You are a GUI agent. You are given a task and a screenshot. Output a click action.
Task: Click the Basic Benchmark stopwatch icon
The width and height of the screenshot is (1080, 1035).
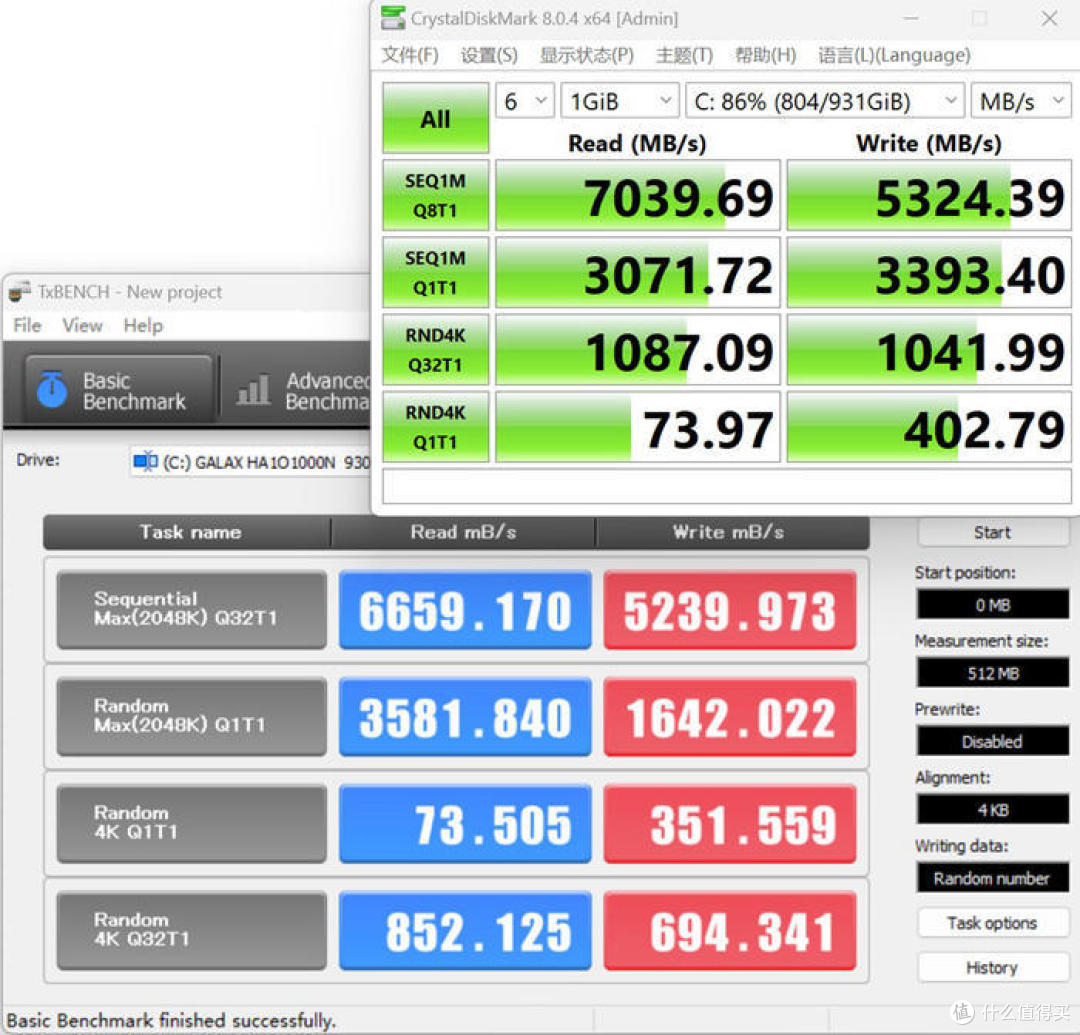52,389
